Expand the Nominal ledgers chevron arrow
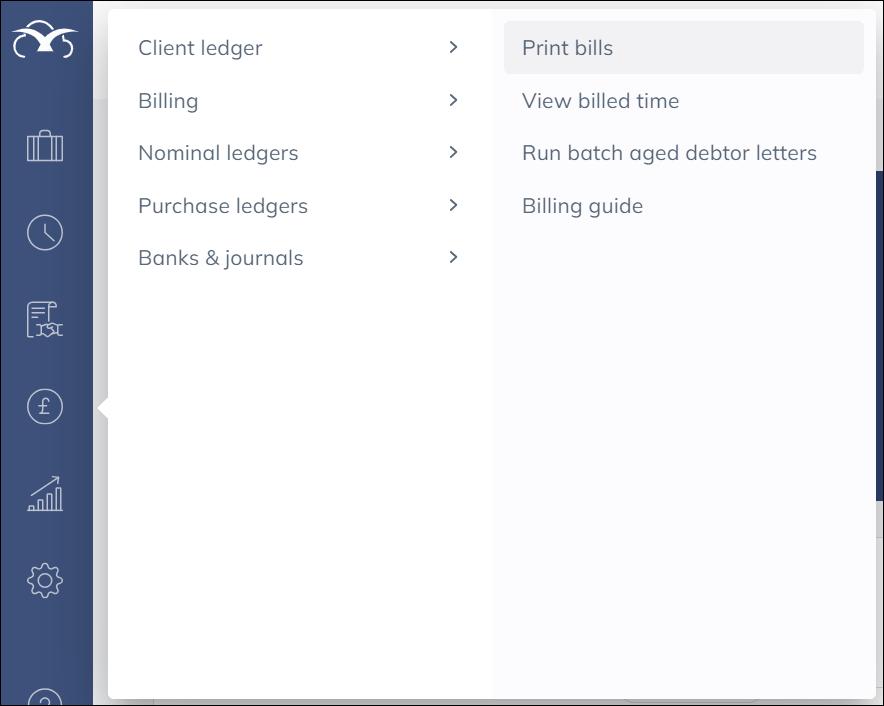Image resolution: width=884 pixels, height=706 pixels. 453,153
